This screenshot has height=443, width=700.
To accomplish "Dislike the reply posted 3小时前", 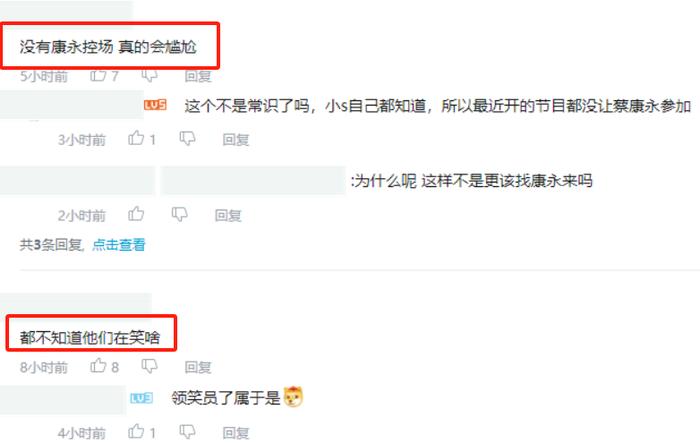I will [x=187, y=139].
